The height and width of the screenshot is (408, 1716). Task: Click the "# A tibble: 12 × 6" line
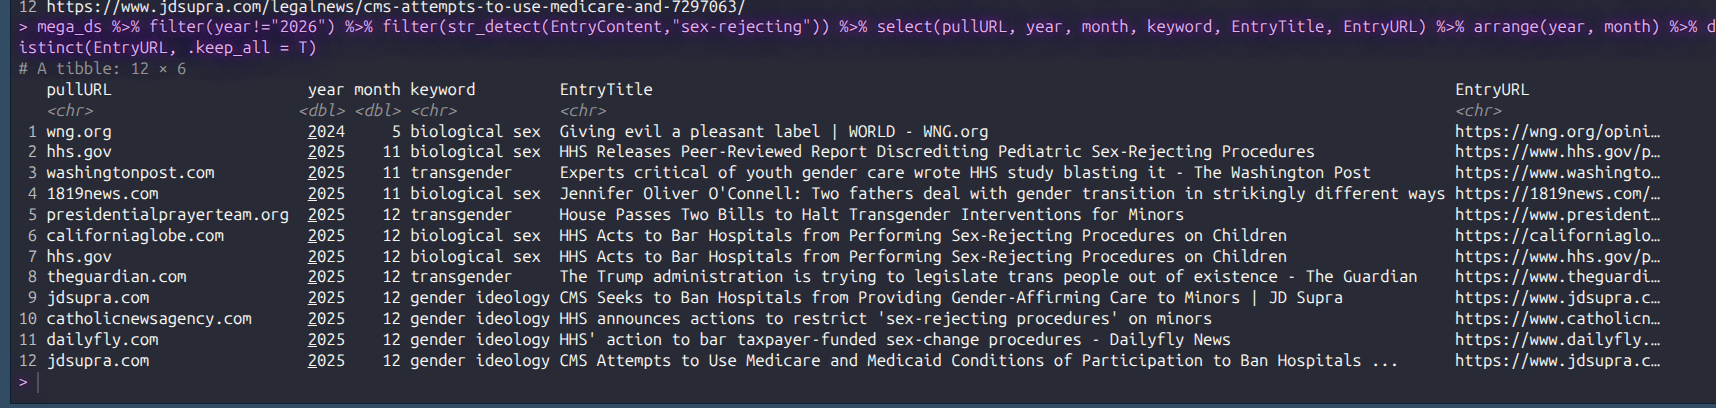[102, 69]
